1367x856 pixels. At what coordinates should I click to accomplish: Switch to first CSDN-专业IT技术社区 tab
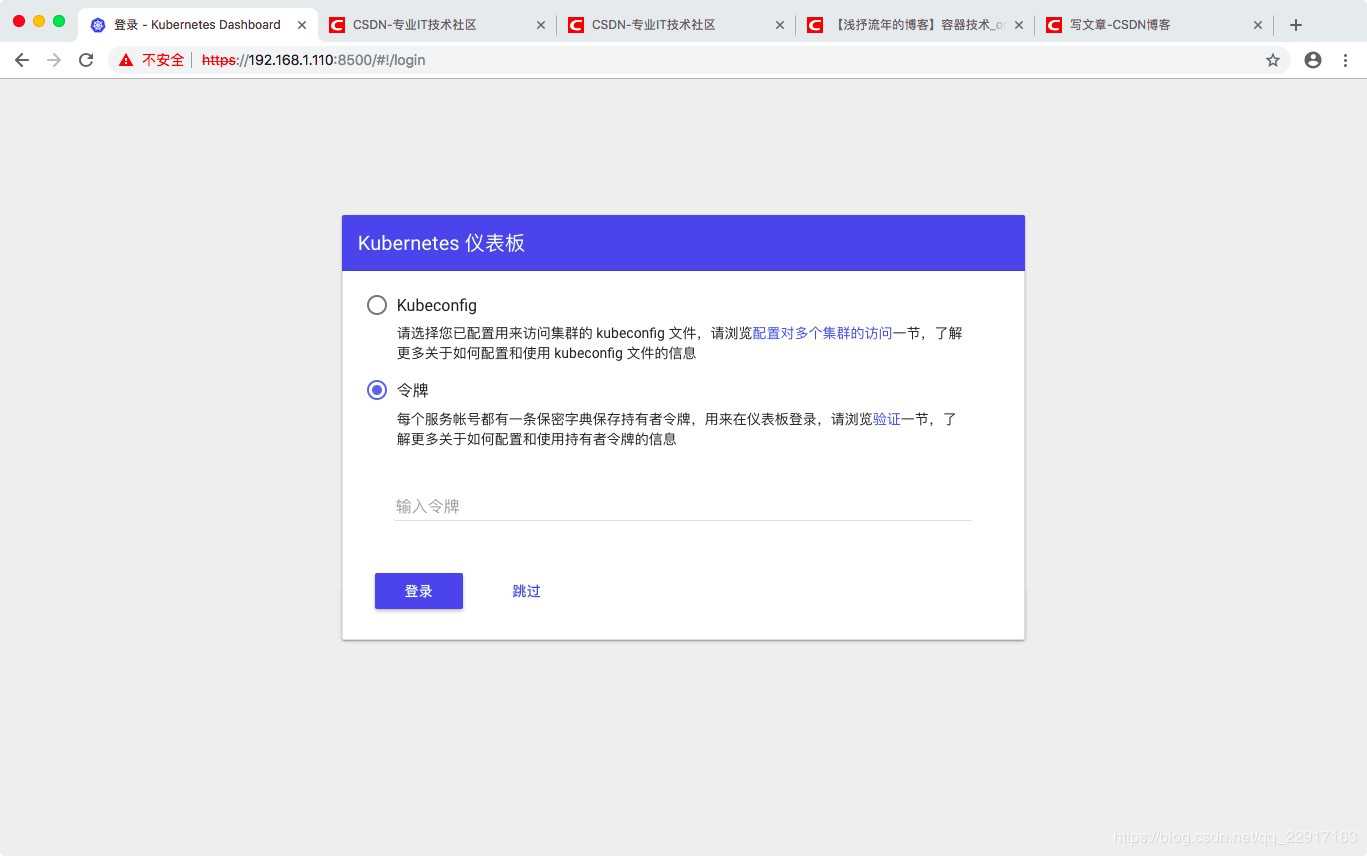pyautogui.click(x=437, y=25)
